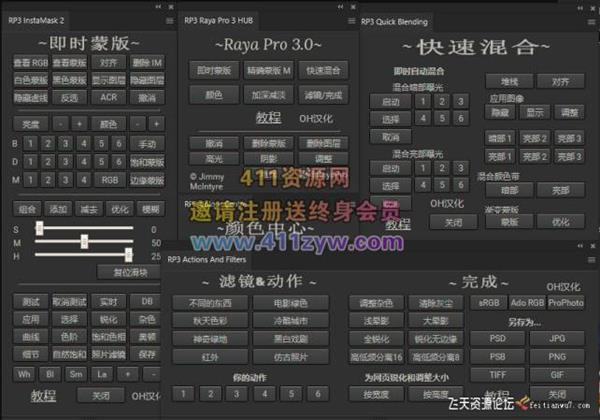The image size is (600, 420).
Task: Open the 教程 tutorial link in InstaMask
Action: tap(42, 395)
